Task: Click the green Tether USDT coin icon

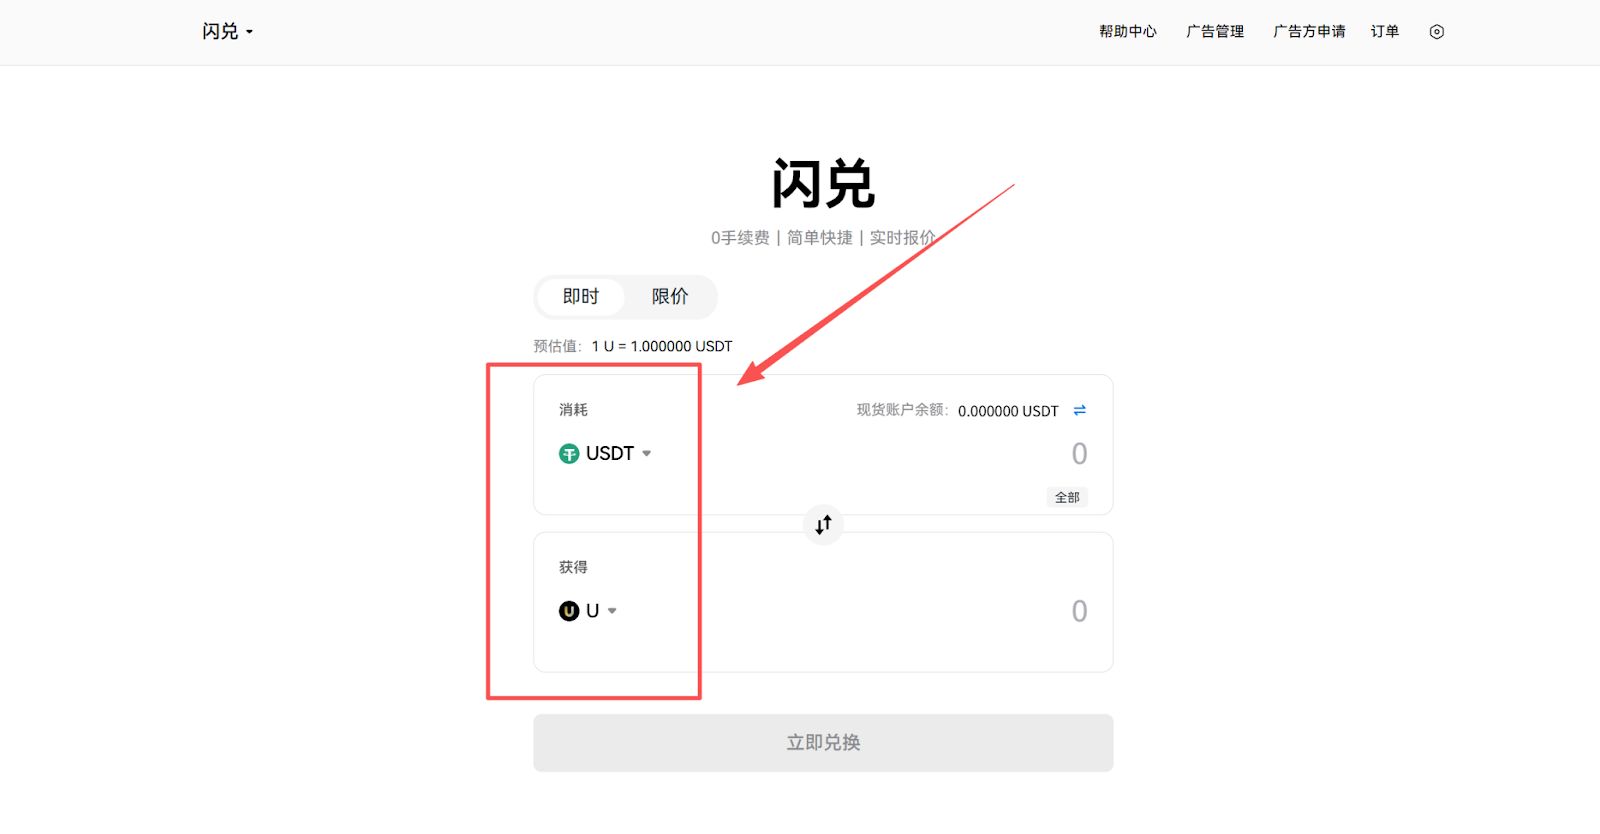Action: click(569, 454)
